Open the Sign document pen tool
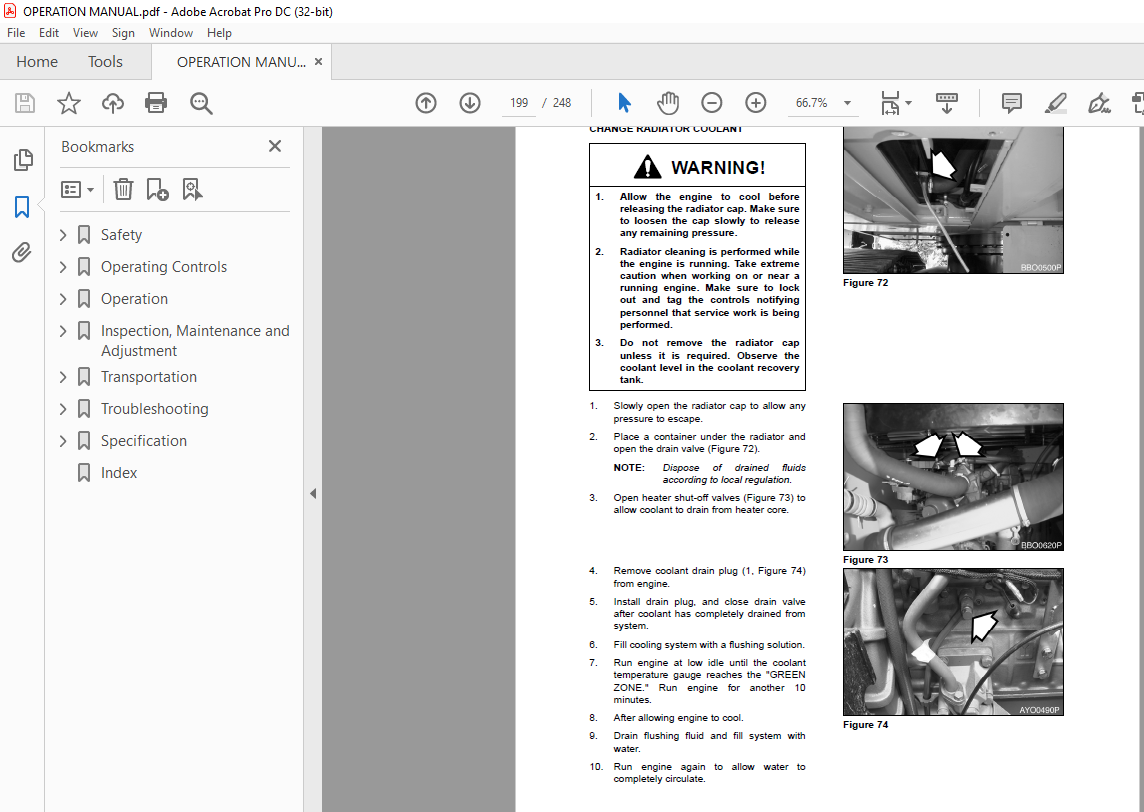 coord(1099,103)
